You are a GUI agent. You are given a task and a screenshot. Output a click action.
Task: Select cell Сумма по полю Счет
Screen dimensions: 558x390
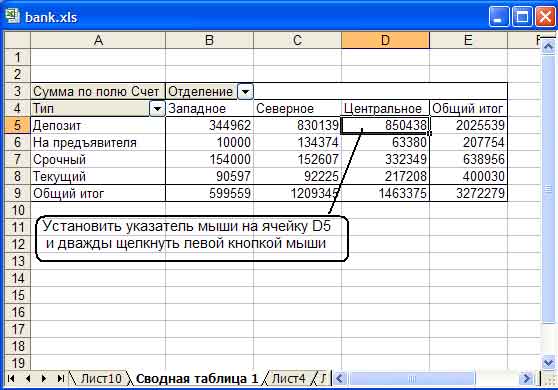click(98, 91)
